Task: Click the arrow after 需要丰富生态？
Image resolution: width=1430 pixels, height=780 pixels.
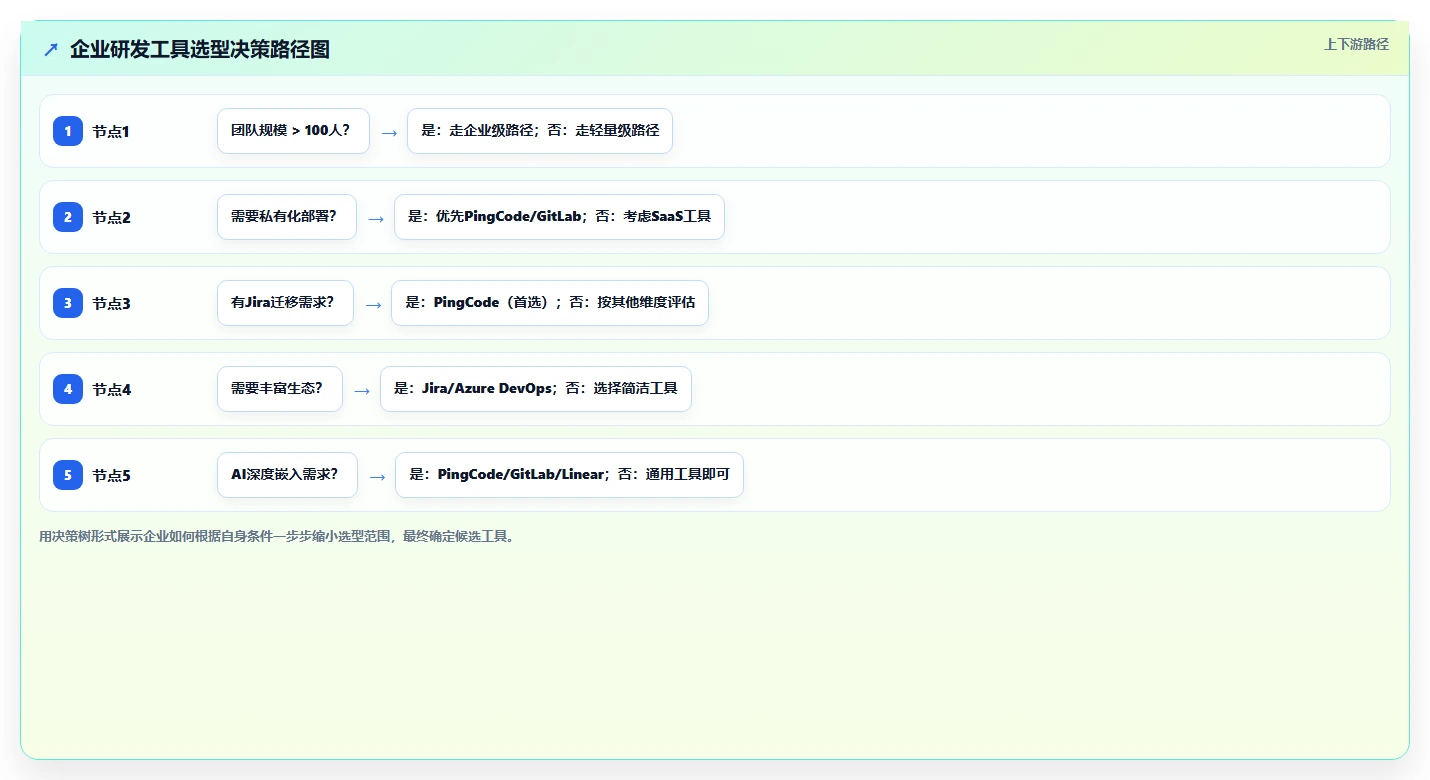Action: coord(362,390)
